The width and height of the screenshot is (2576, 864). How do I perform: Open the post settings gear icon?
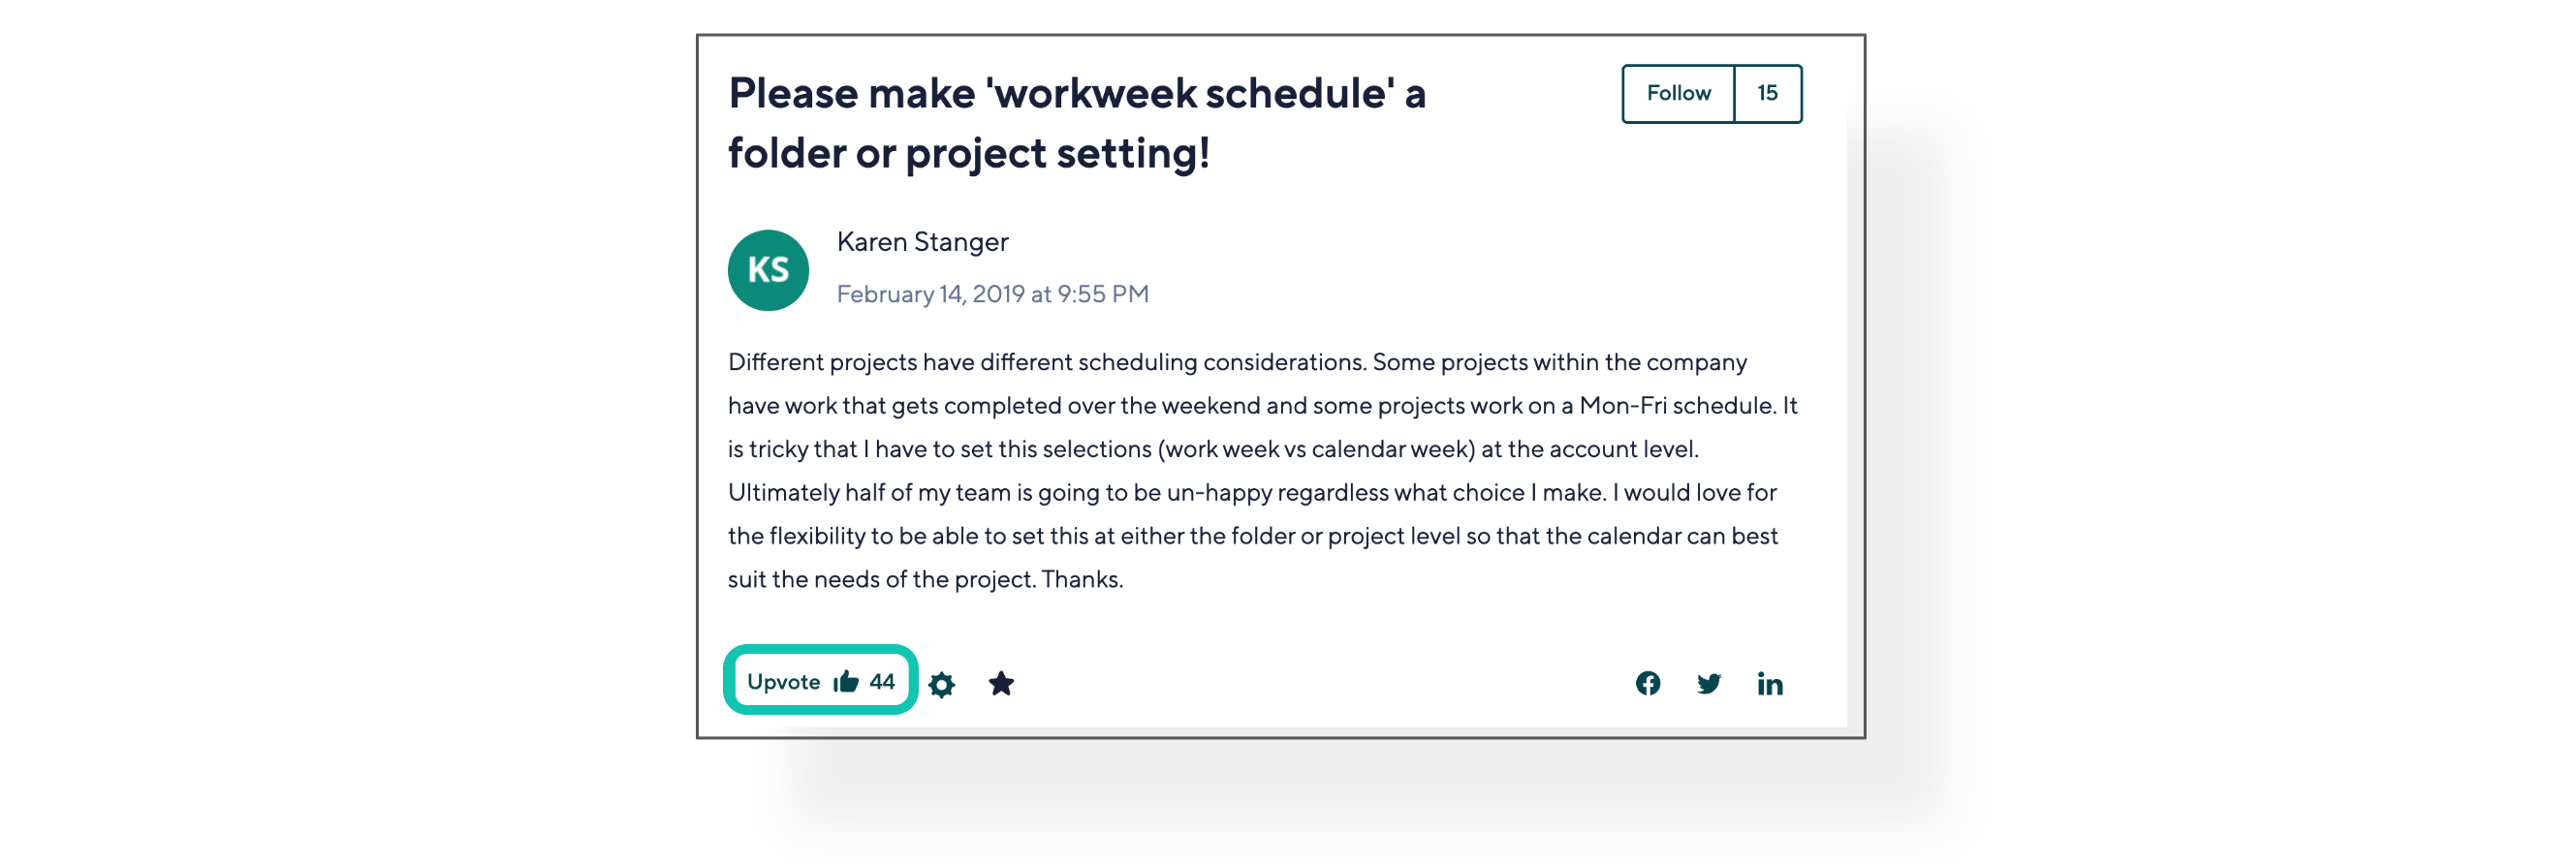941,684
